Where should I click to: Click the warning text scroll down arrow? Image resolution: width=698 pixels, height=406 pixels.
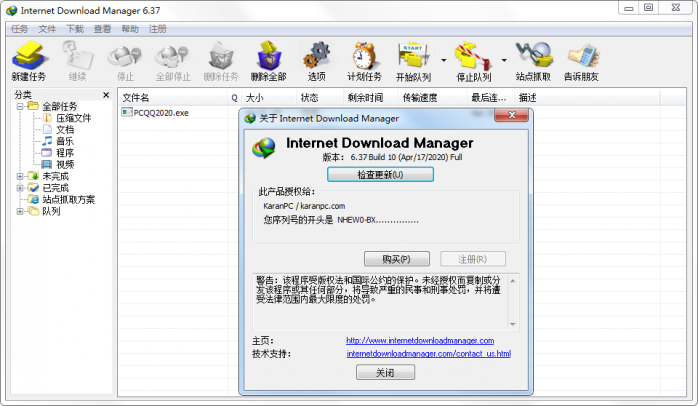[513, 324]
